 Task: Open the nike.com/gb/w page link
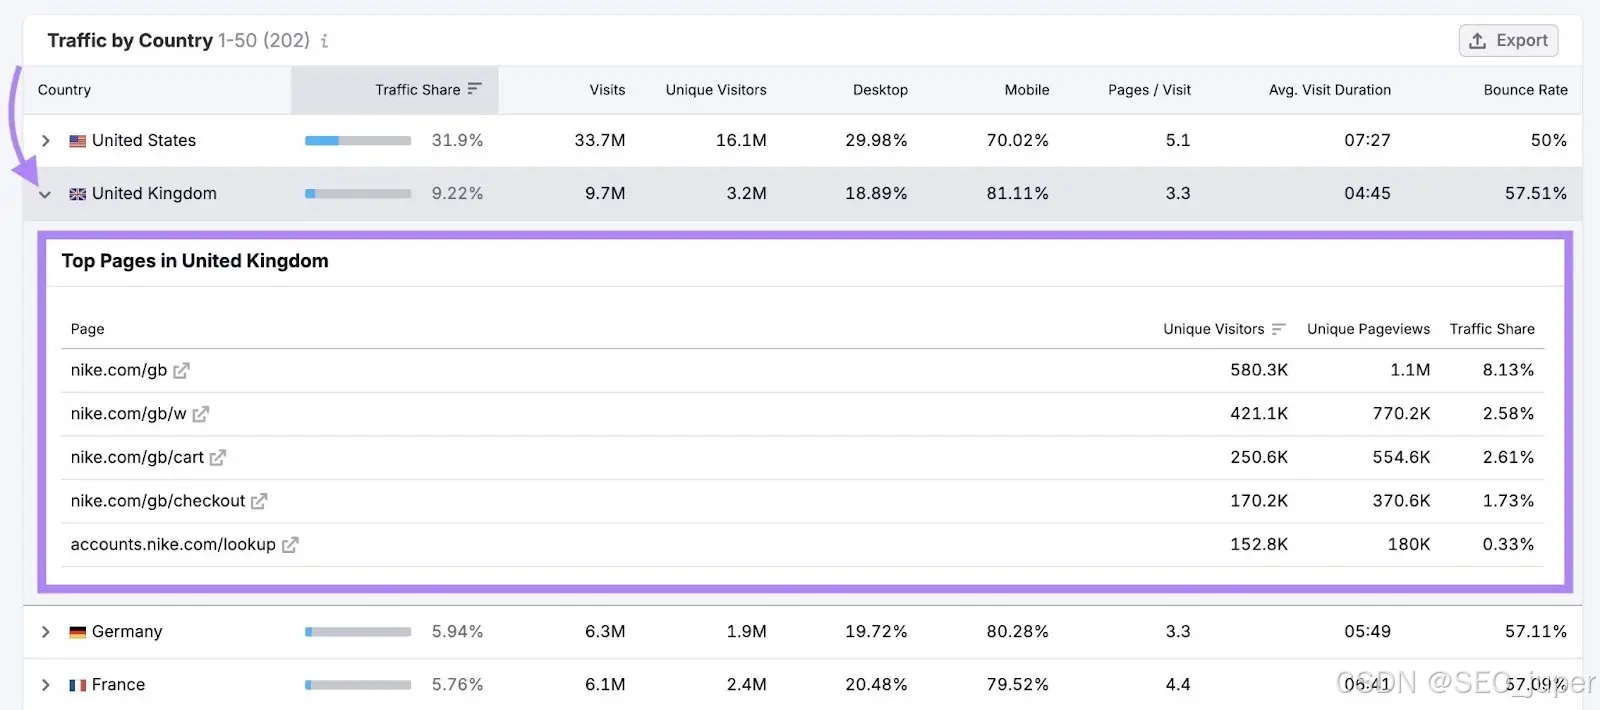point(128,414)
